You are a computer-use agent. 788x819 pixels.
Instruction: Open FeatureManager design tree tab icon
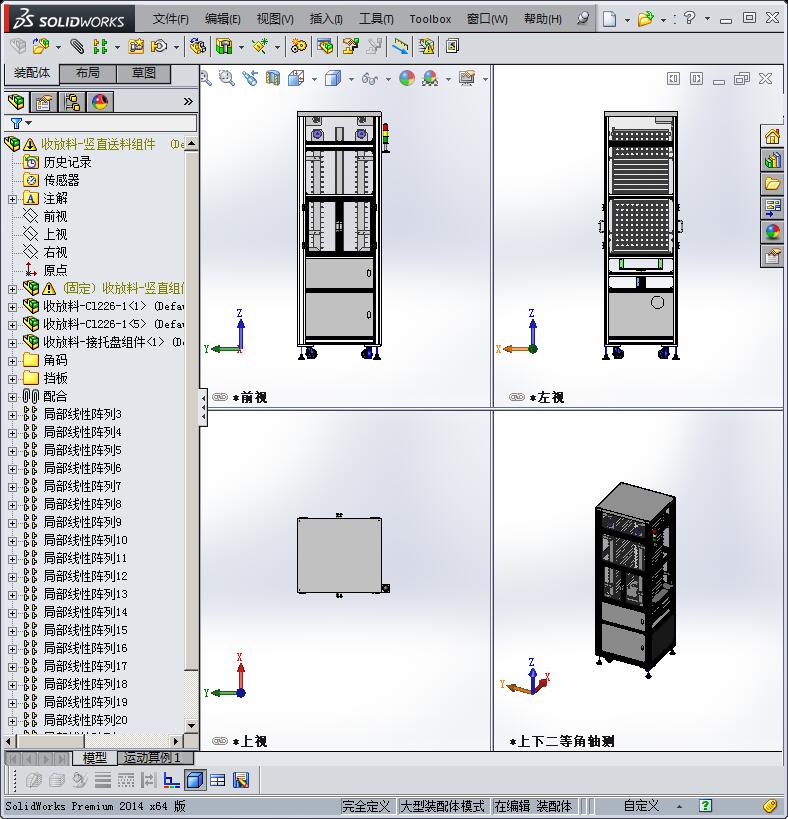click(x=16, y=102)
